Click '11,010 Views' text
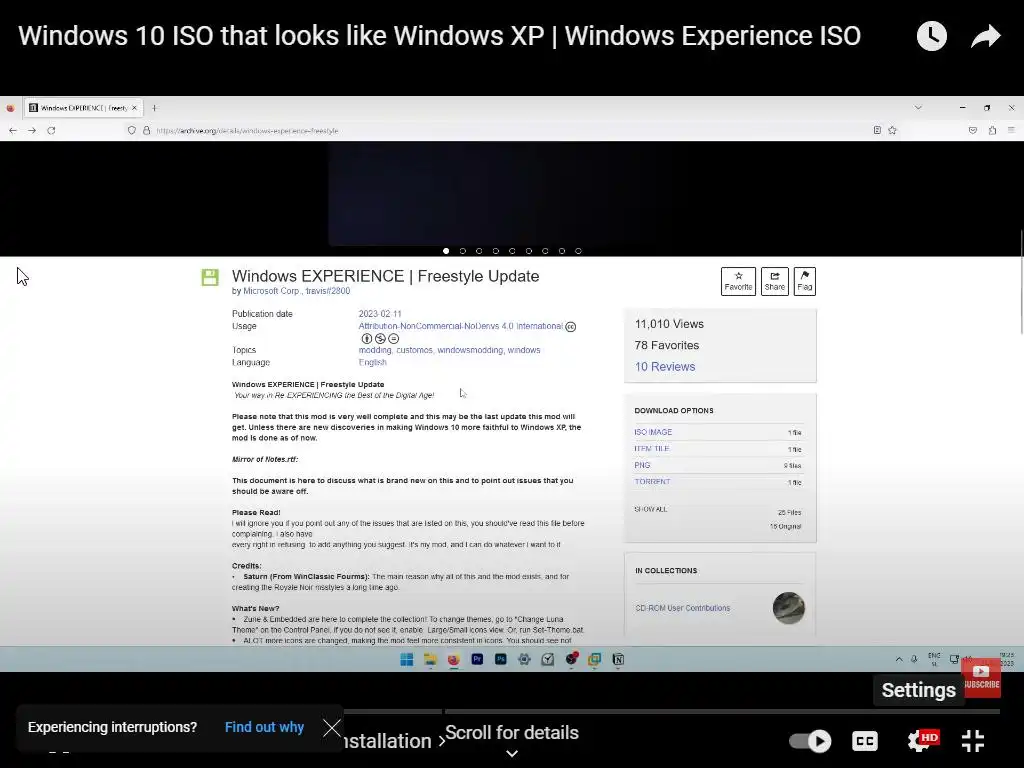The image size is (1024, 768). (669, 324)
